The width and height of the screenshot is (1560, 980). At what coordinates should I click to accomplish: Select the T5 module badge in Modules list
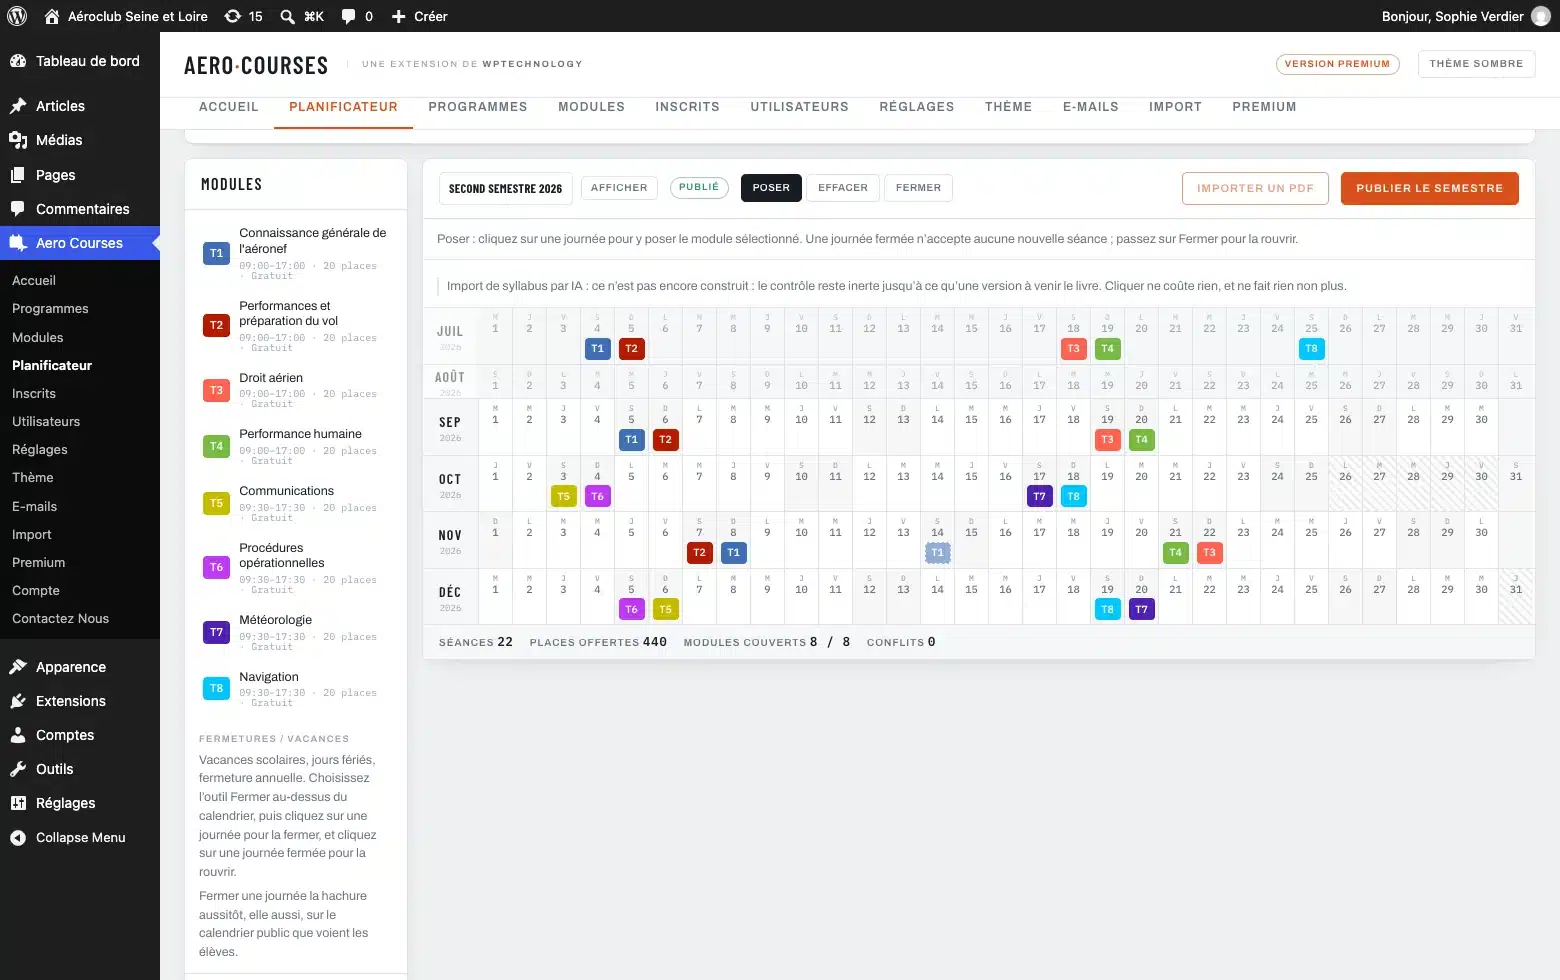(x=216, y=503)
